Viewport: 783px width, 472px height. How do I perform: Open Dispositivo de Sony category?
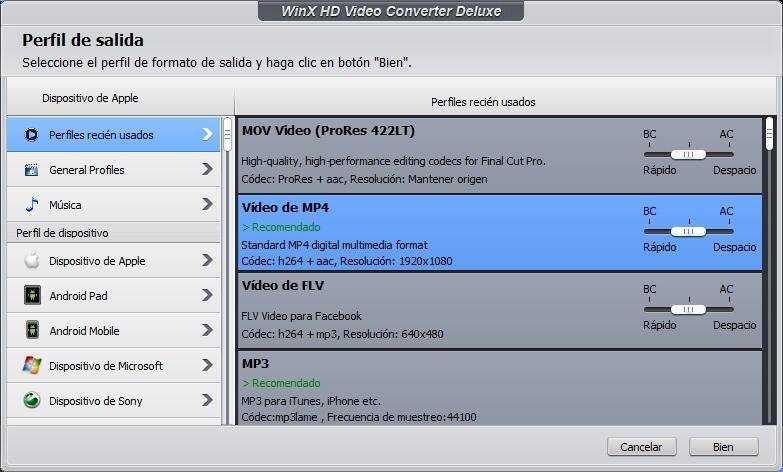click(113, 400)
